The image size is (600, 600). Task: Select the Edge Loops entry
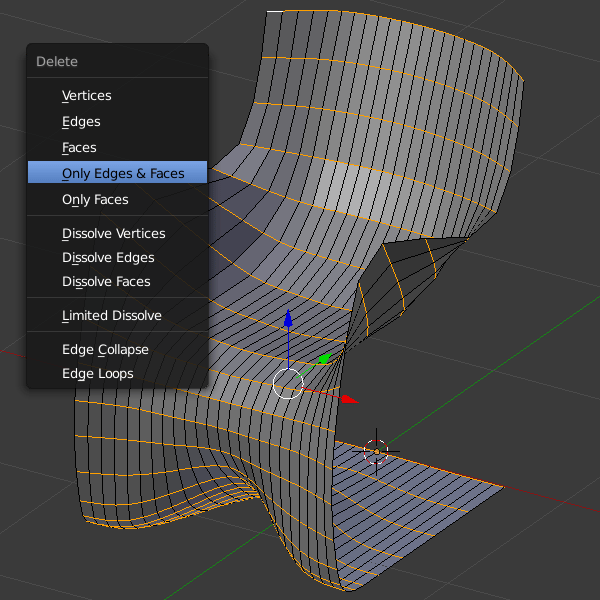click(97, 374)
